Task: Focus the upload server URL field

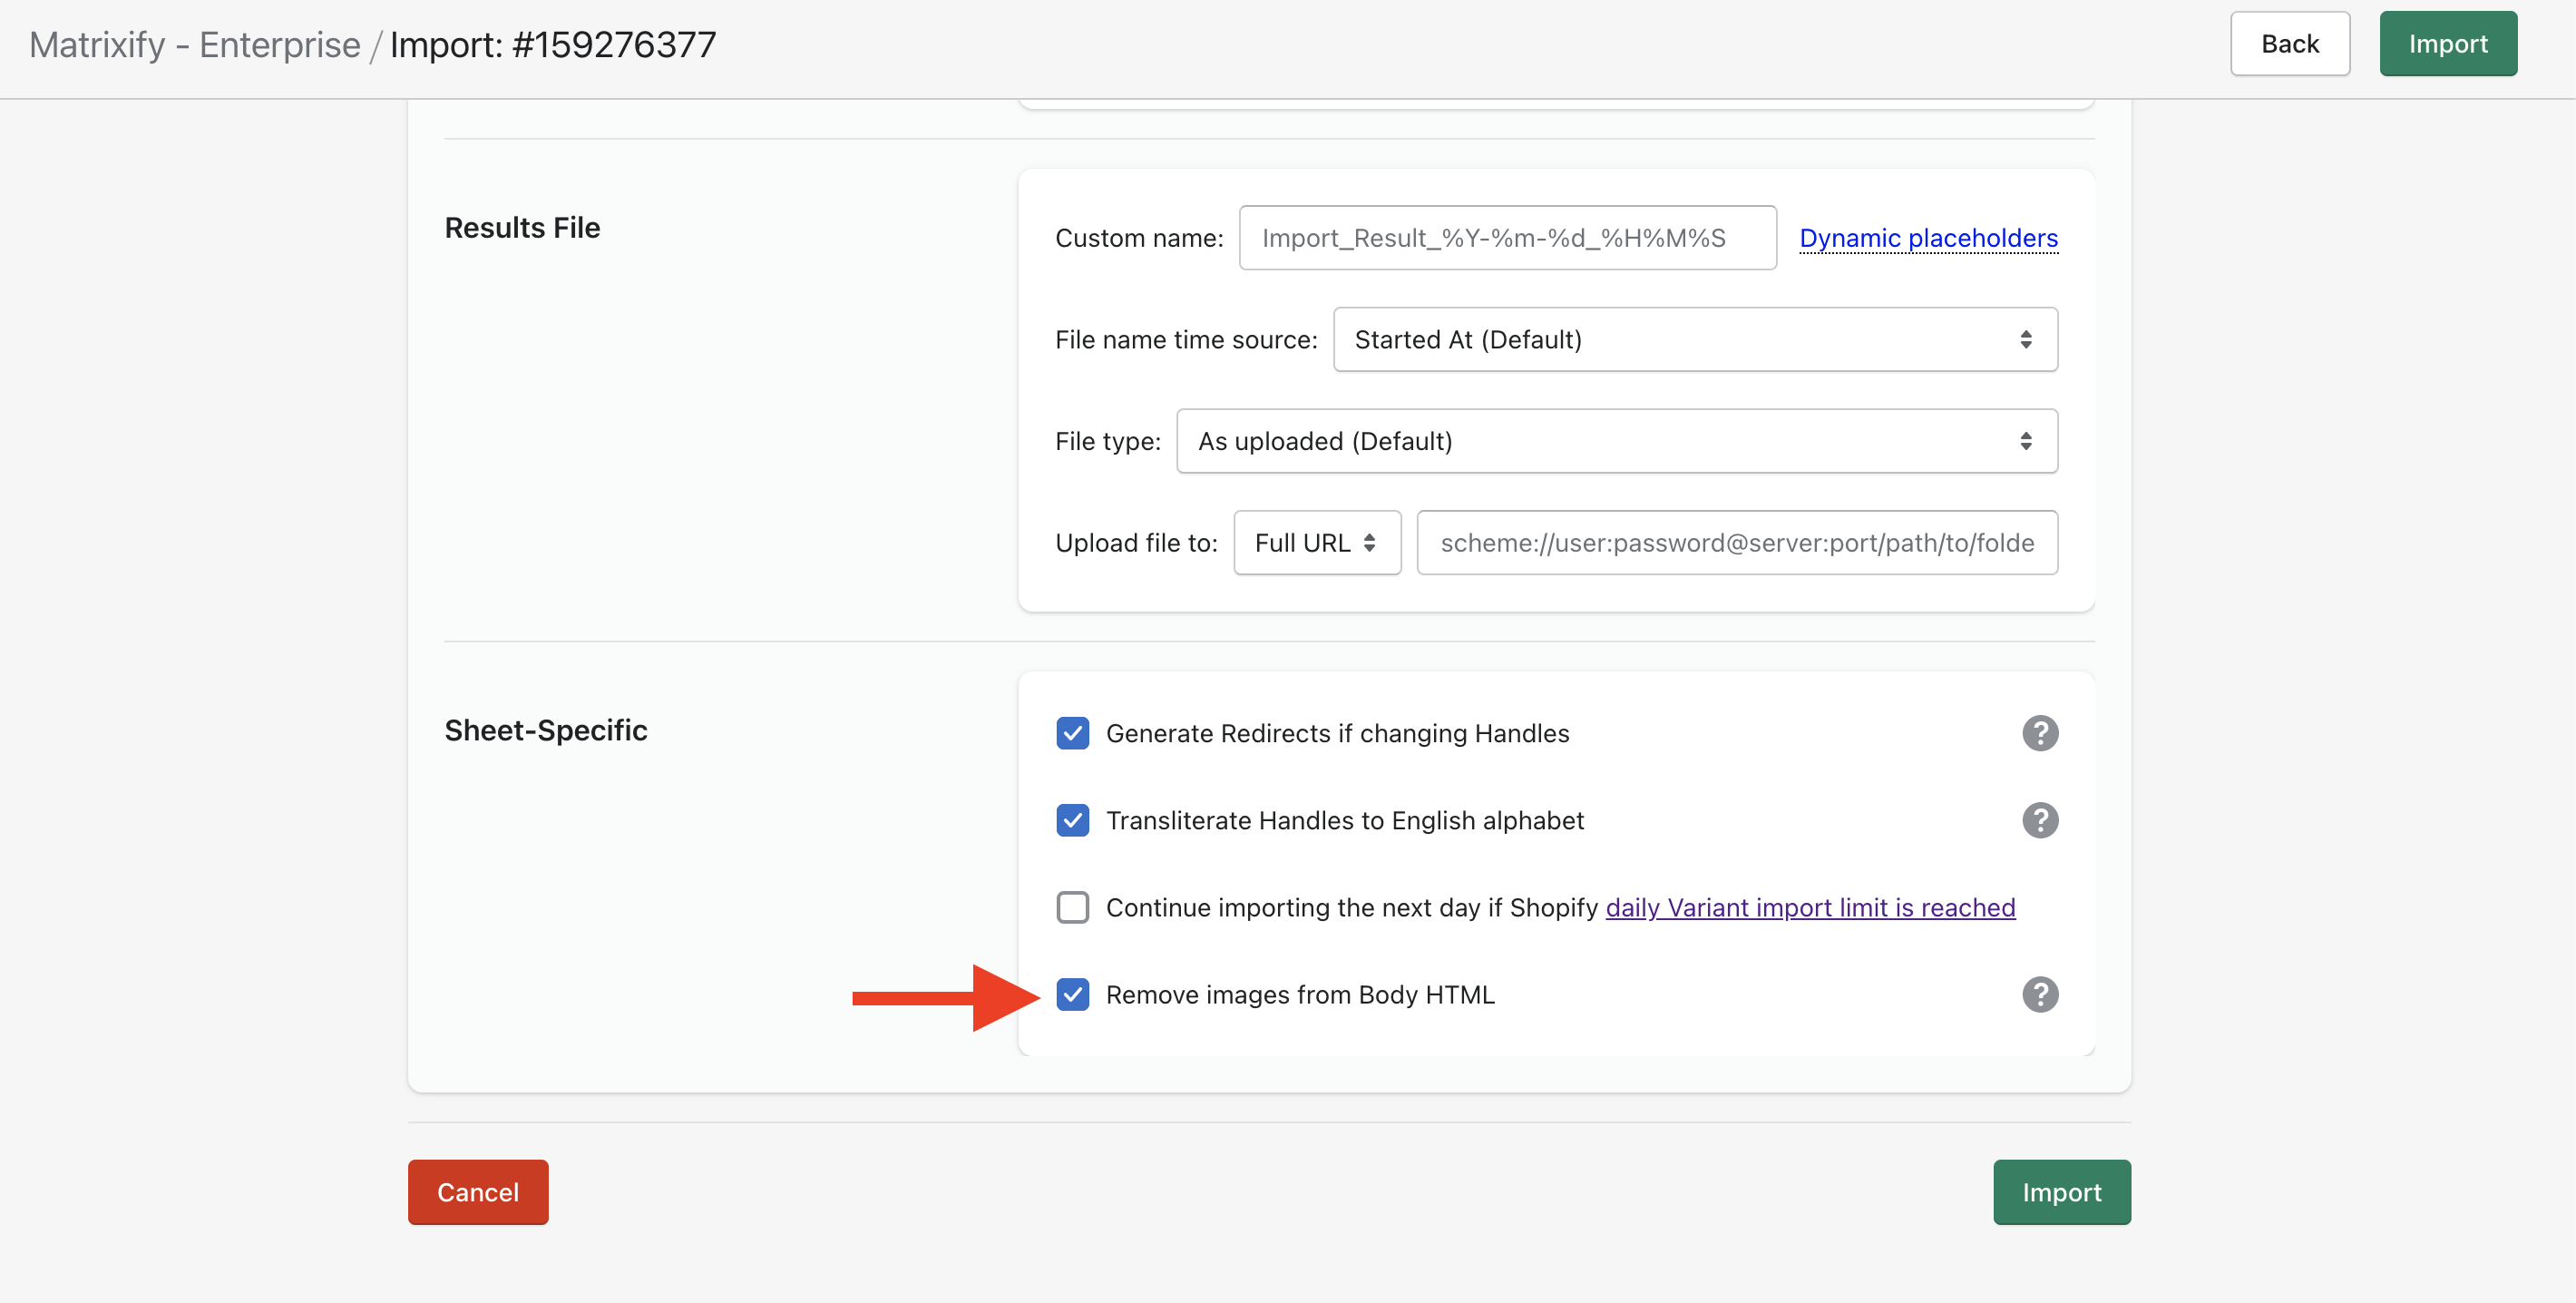Action: (1736, 543)
